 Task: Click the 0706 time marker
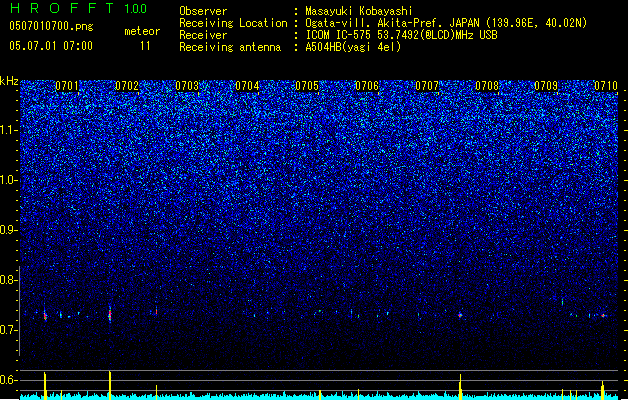(367, 86)
